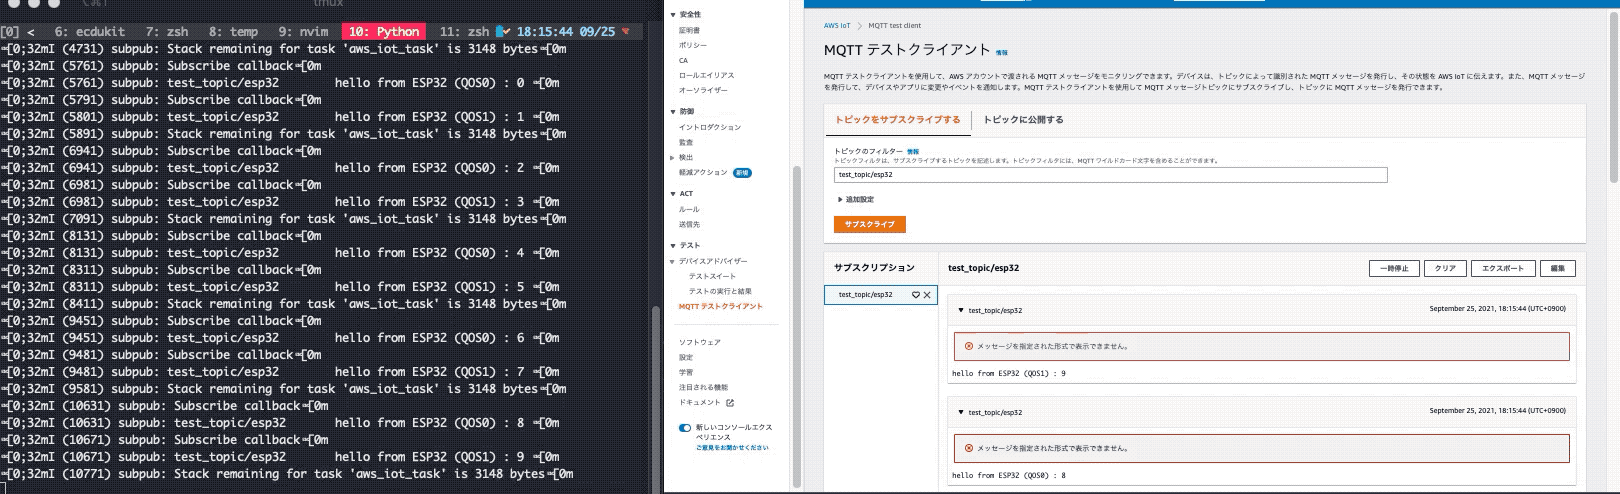Image resolution: width=1620 pixels, height=494 pixels.
Task: Collapse the 安全性 sidebar section
Action: [x=673, y=15]
